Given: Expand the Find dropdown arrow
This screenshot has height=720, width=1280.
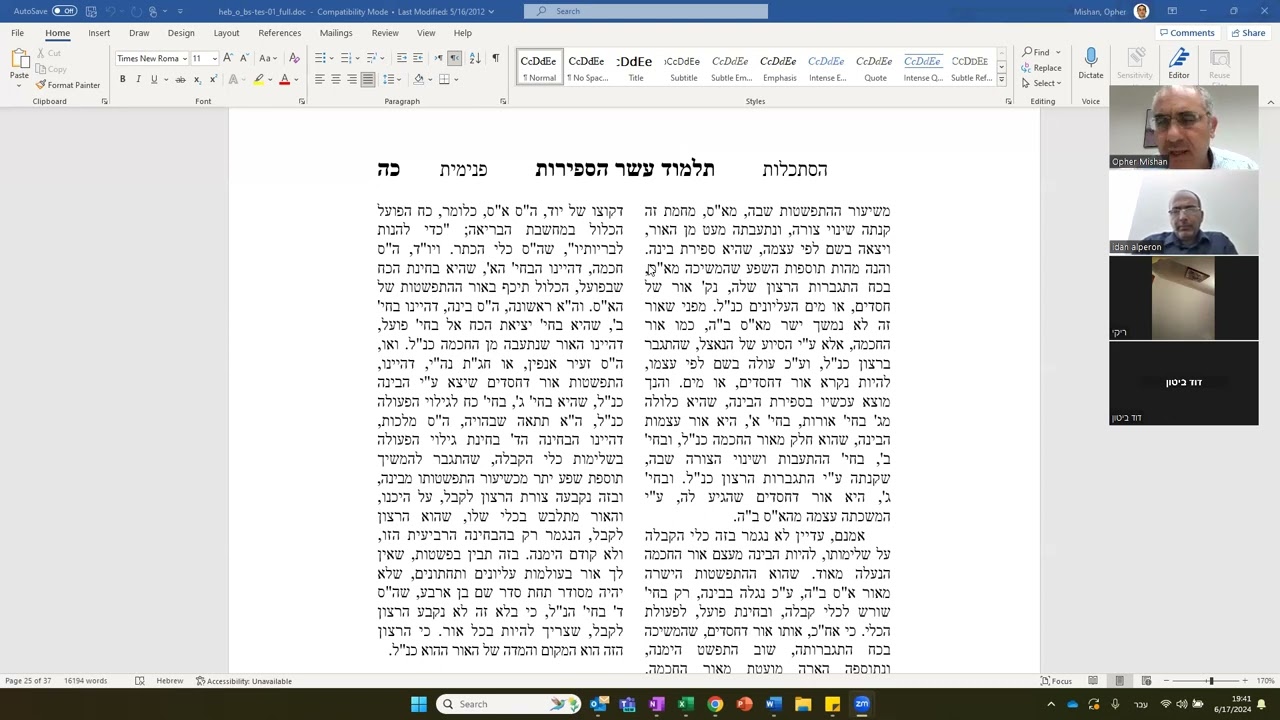Looking at the screenshot, I should pyautogui.click(x=1058, y=52).
